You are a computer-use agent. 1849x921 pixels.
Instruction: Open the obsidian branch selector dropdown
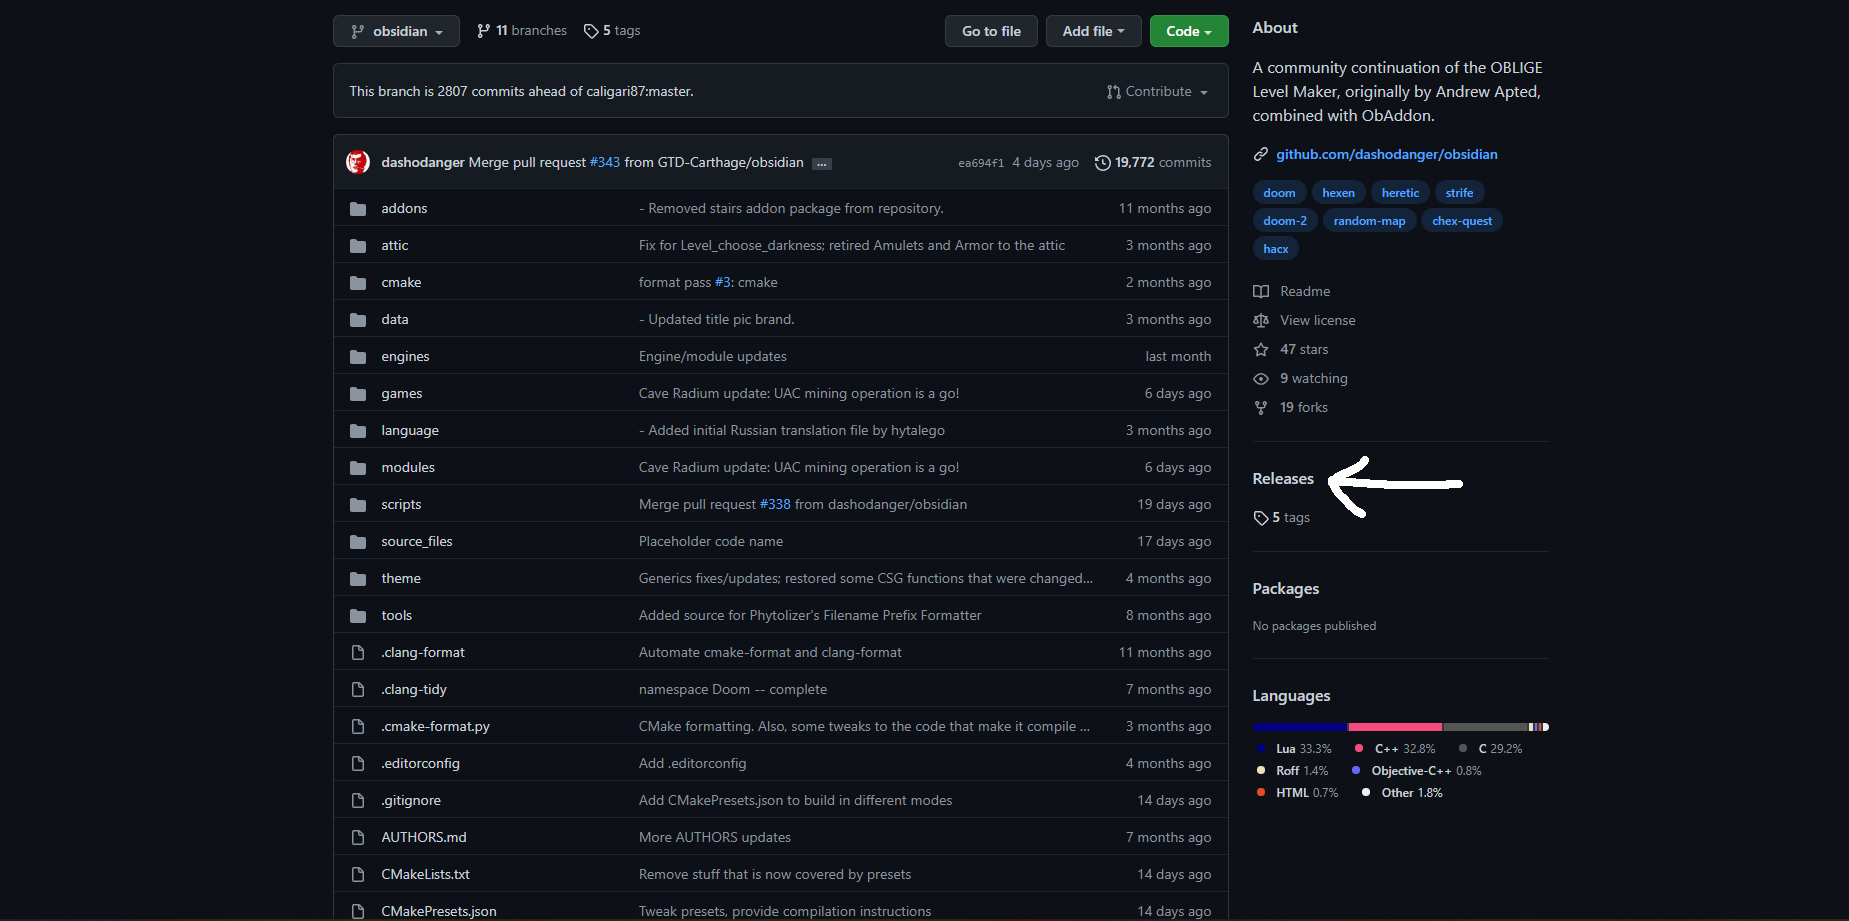point(396,31)
